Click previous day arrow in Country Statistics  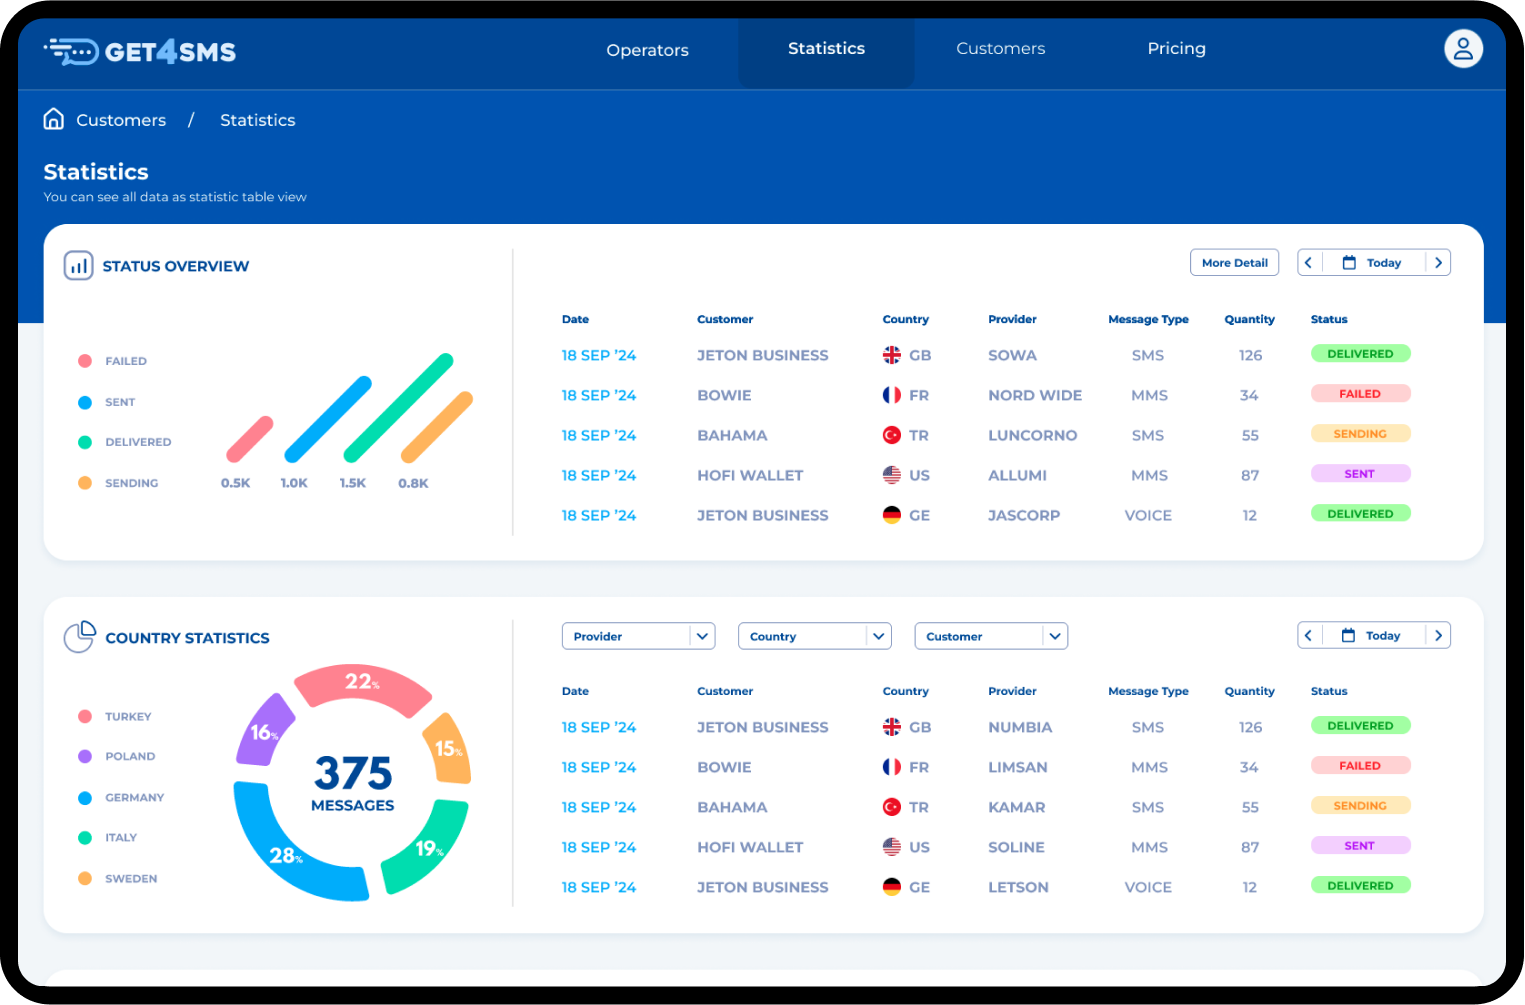(1308, 636)
